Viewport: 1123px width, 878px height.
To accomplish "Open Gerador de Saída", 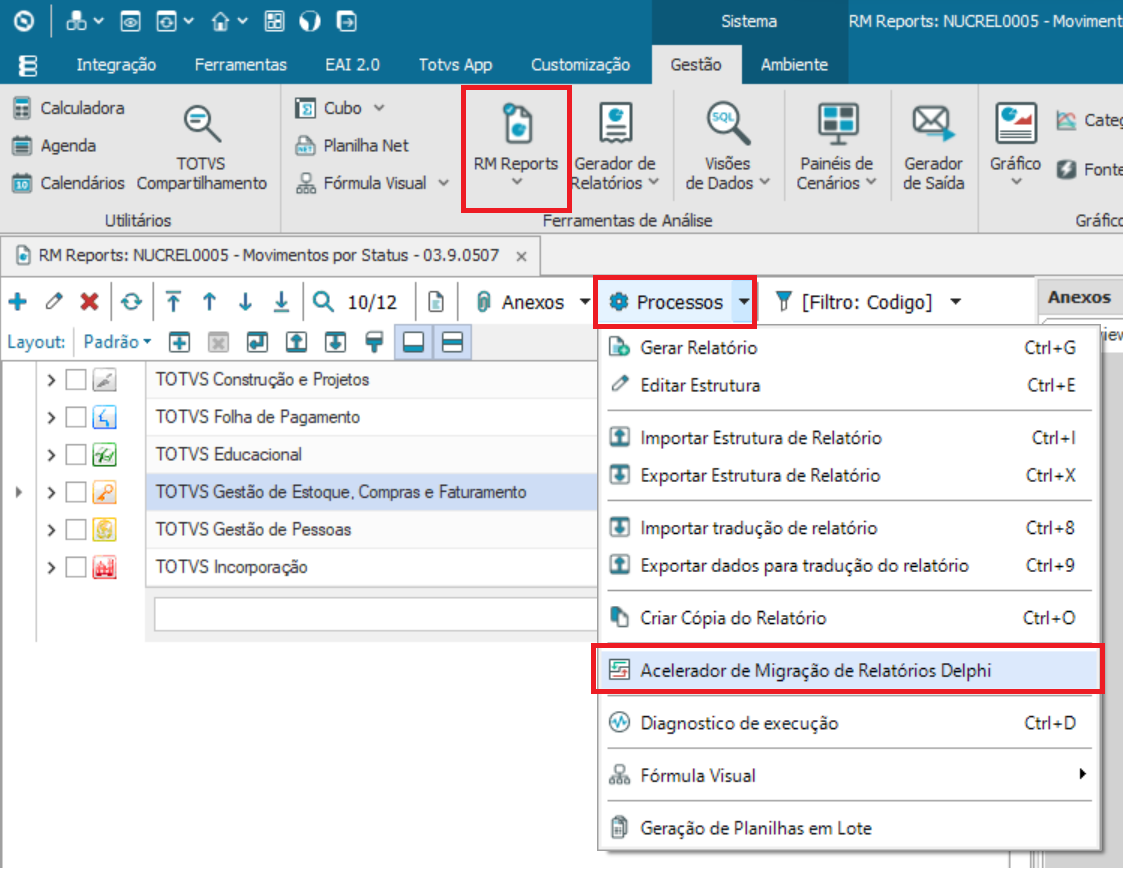I will click(x=933, y=147).
